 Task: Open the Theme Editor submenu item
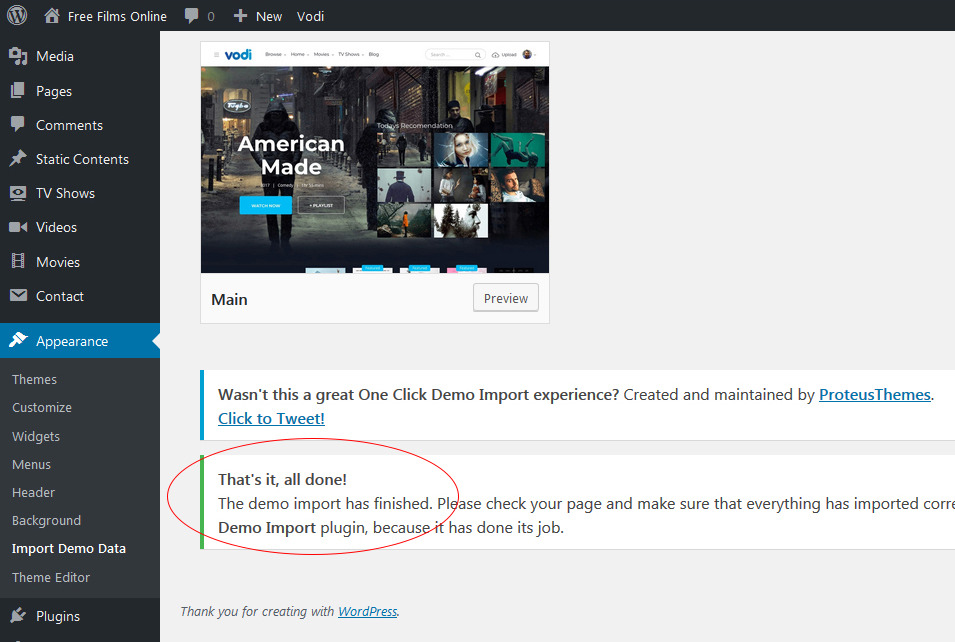click(51, 577)
